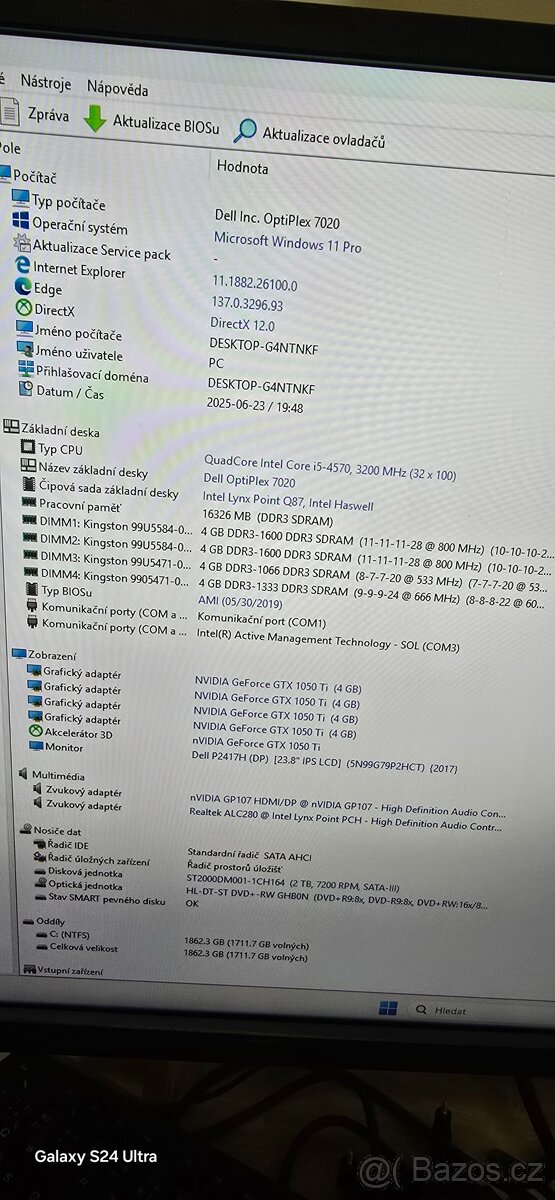Select the Internet Explorer row
The width and height of the screenshot is (555, 1200).
coord(70,269)
